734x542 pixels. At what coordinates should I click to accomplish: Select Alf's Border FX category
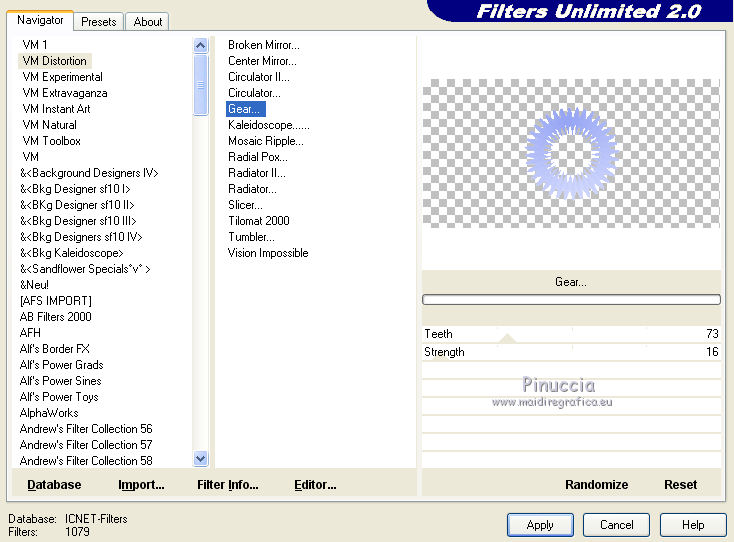pos(54,349)
